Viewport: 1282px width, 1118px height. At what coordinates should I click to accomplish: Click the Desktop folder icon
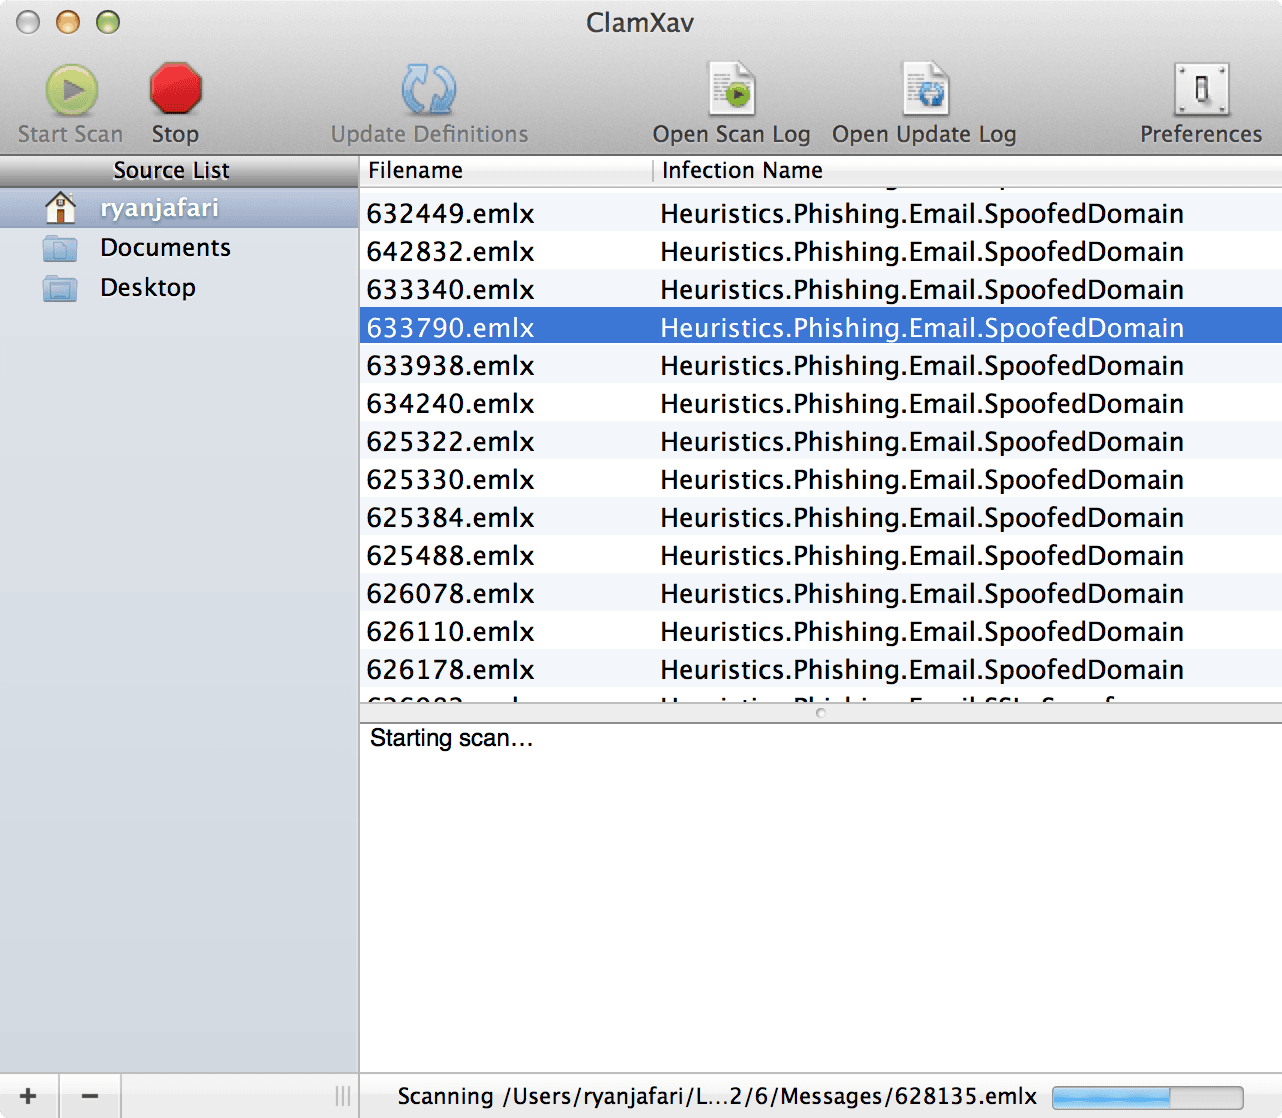pyautogui.click(x=60, y=288)
